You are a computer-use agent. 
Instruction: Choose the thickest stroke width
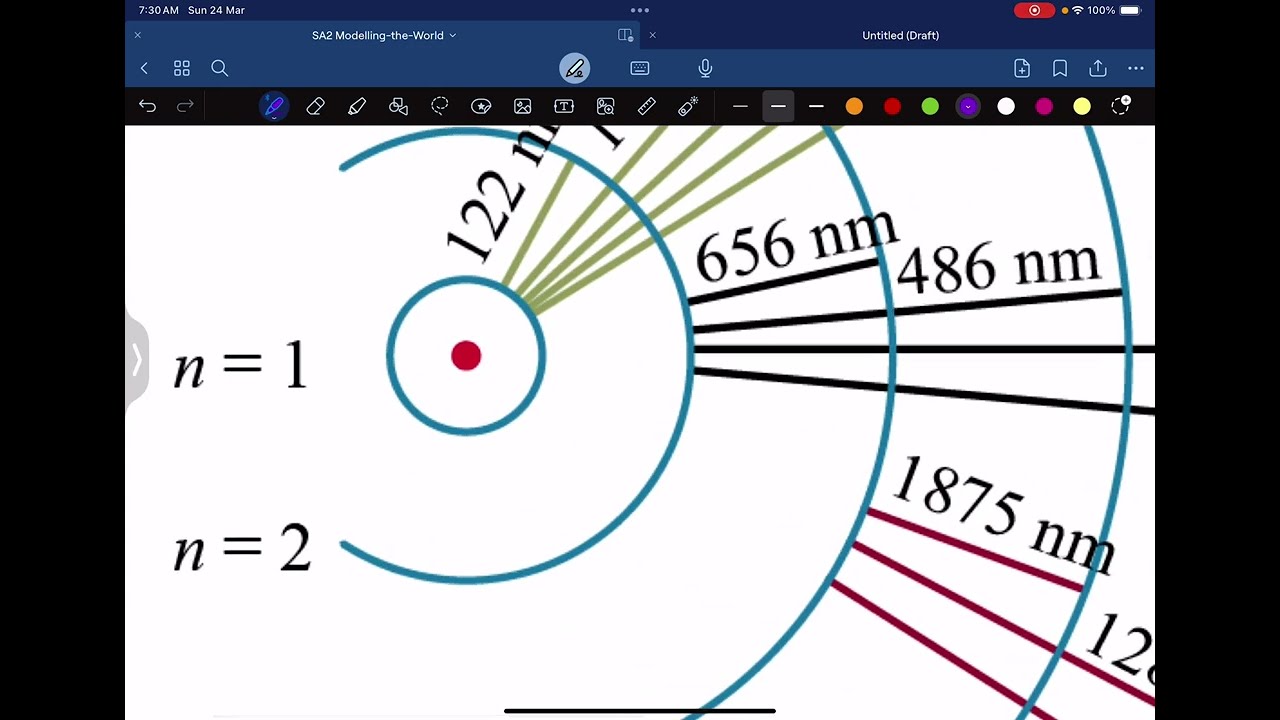(816, 106)
